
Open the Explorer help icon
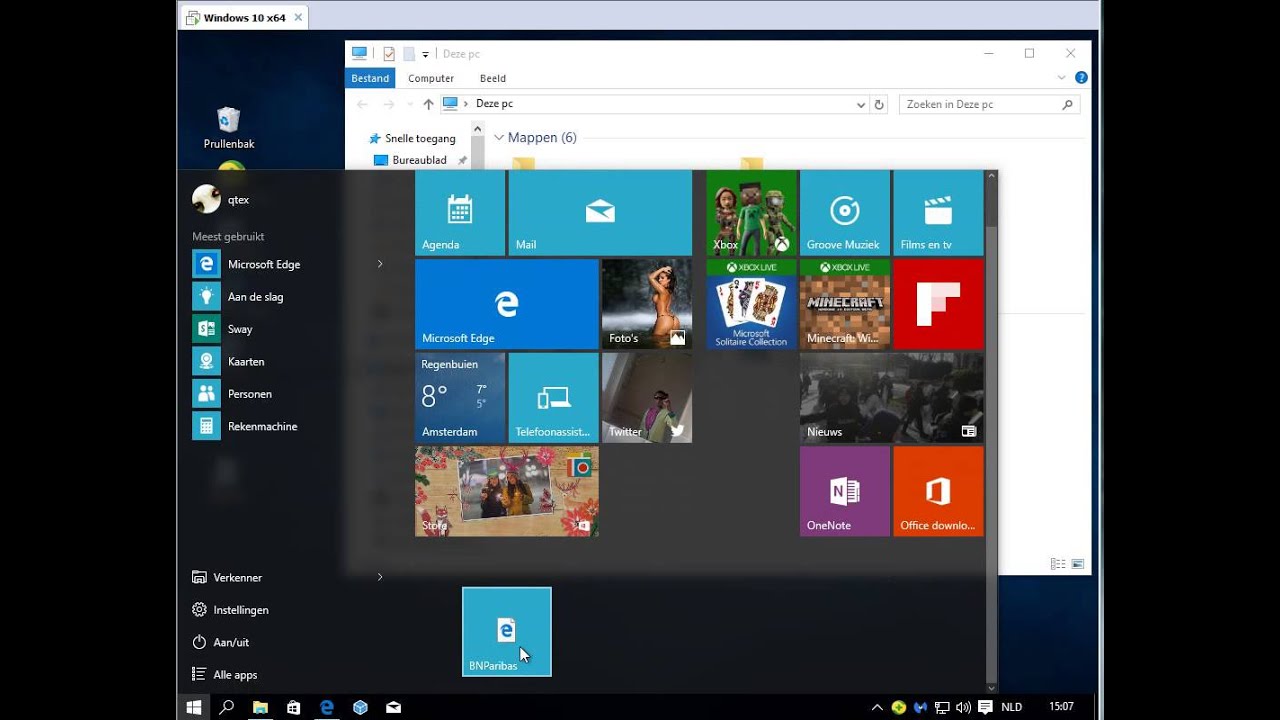pyautogui.click(x=1081, y=78)
